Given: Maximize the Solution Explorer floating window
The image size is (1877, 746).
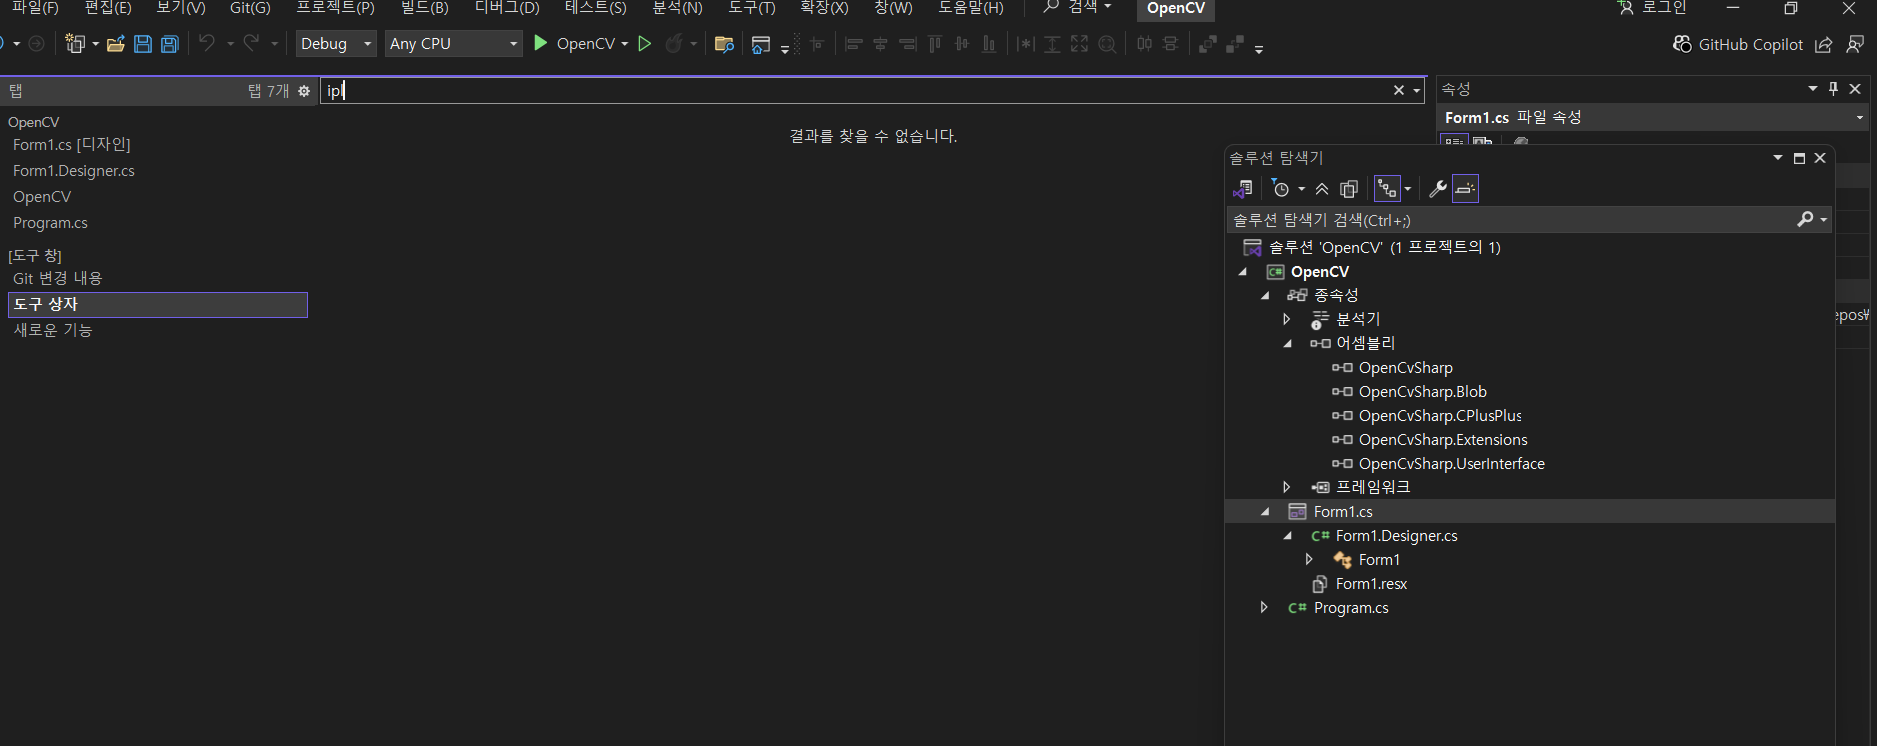Looking at the screenshot, I should point(1799,158).
